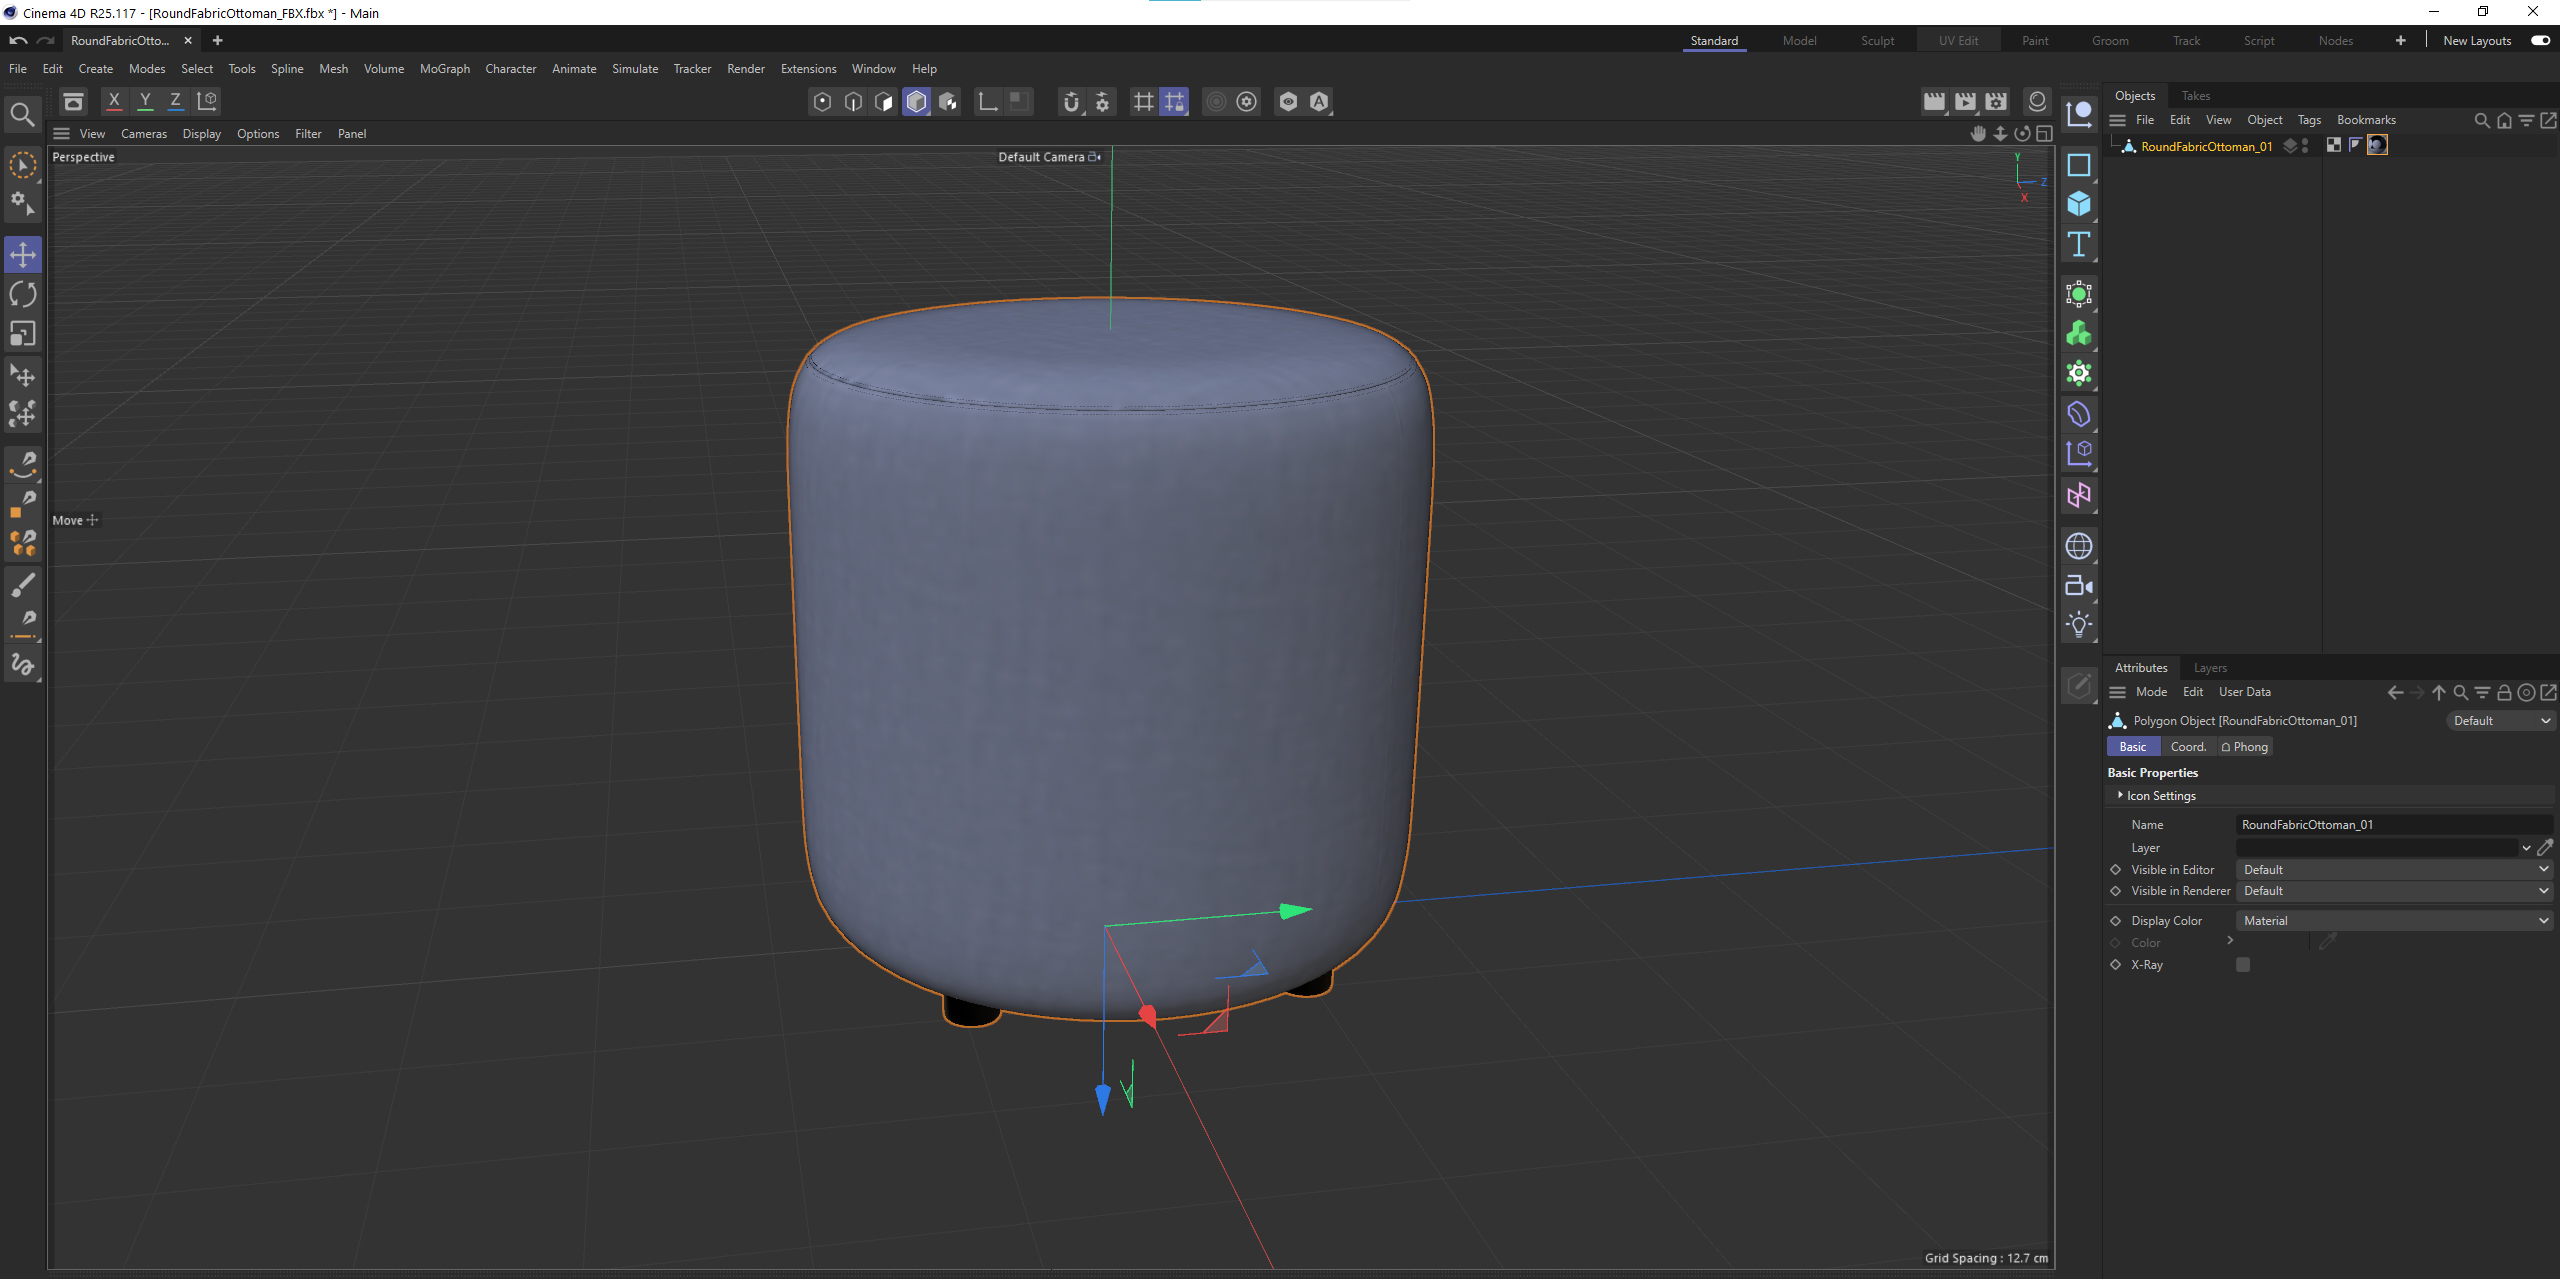This screenshot has height=1279, width=2560.
Task: Click the Text spline tool icon
Action: (2079, 244)
